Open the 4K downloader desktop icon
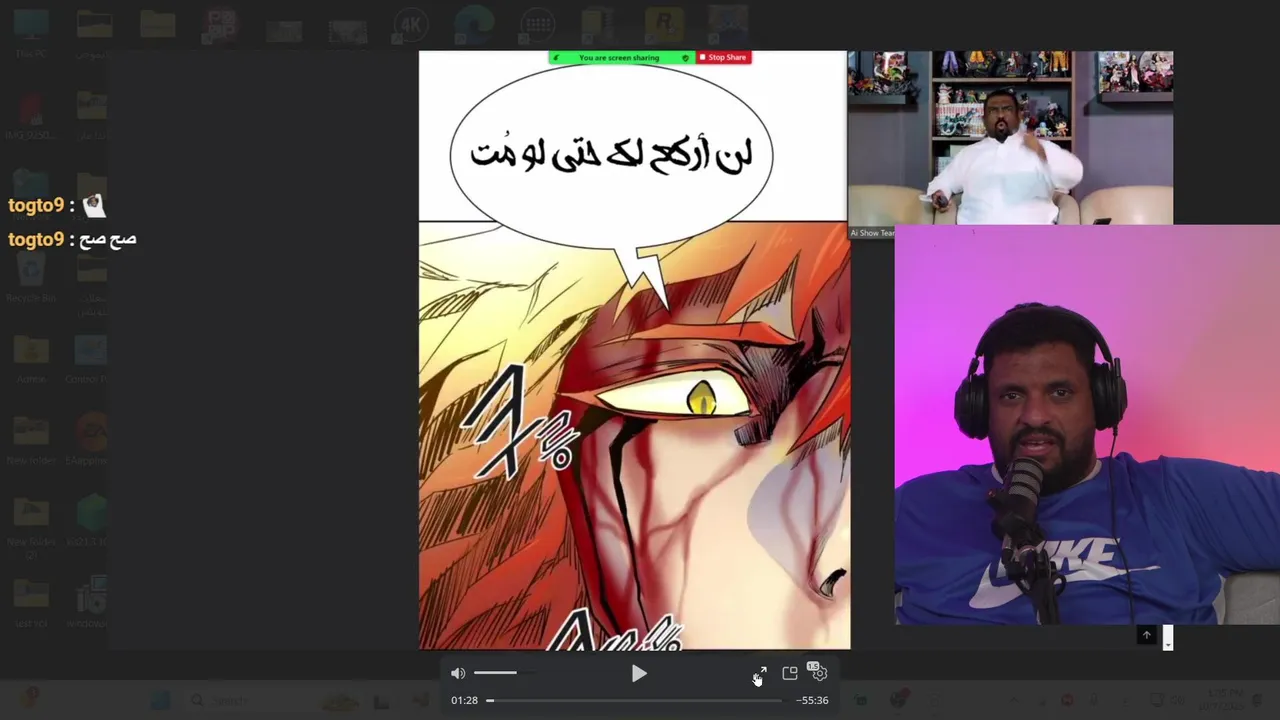The width and height of the screenshot is (1280, 720). 411,26
